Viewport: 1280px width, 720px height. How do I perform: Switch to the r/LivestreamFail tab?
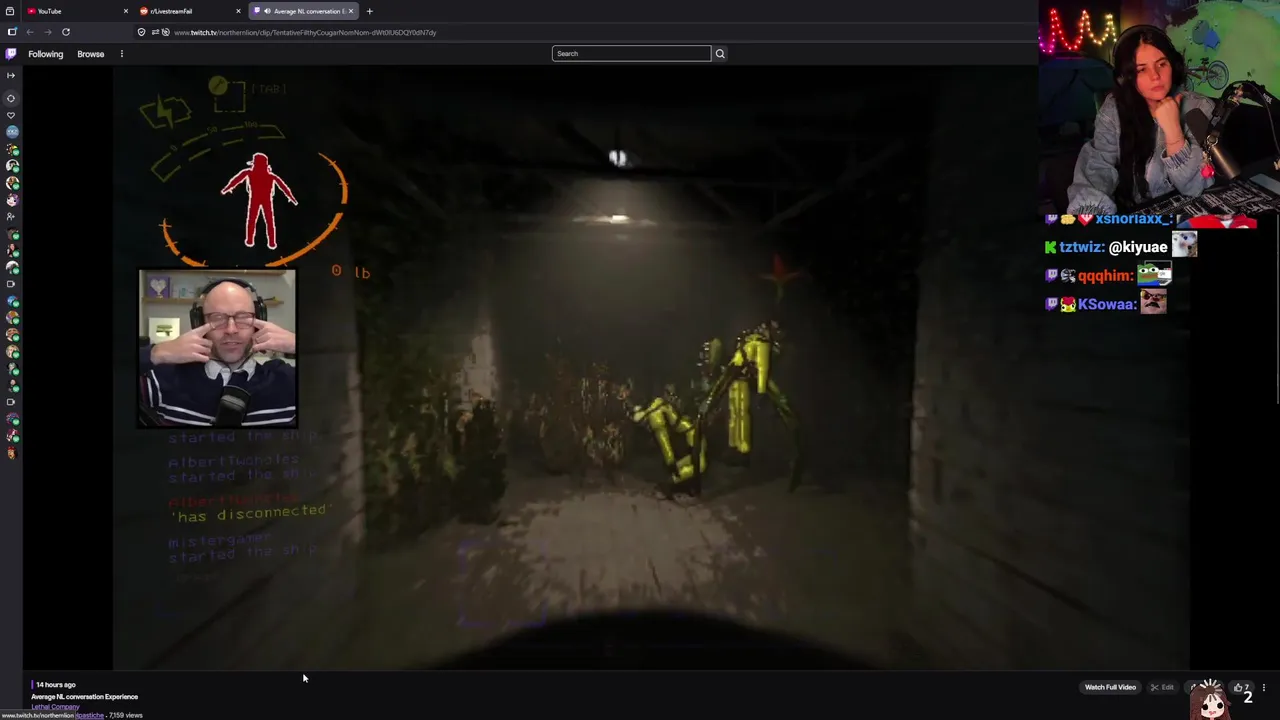pyautogui.click(x=188, y=11)
